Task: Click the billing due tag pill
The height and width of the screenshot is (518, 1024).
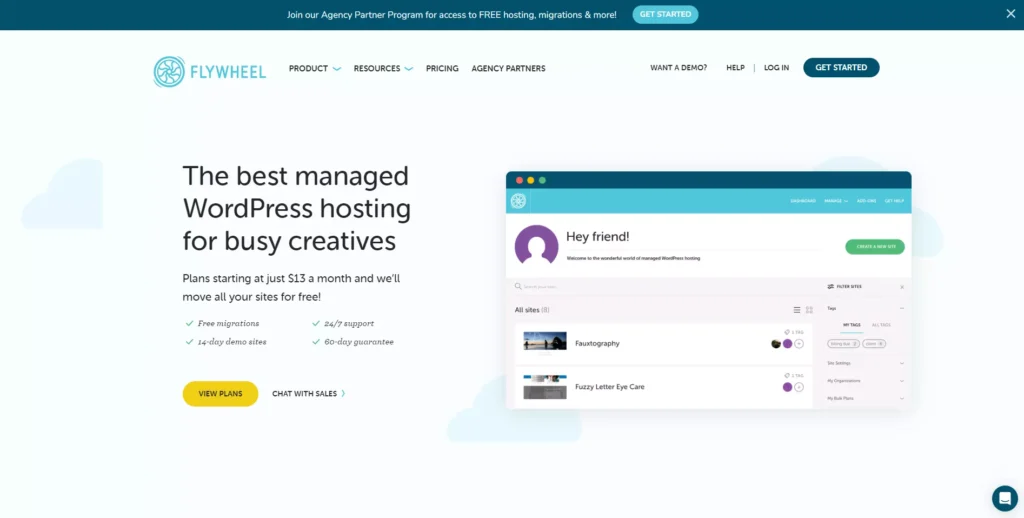Action: pyautogui.click(x=844, y=344)
